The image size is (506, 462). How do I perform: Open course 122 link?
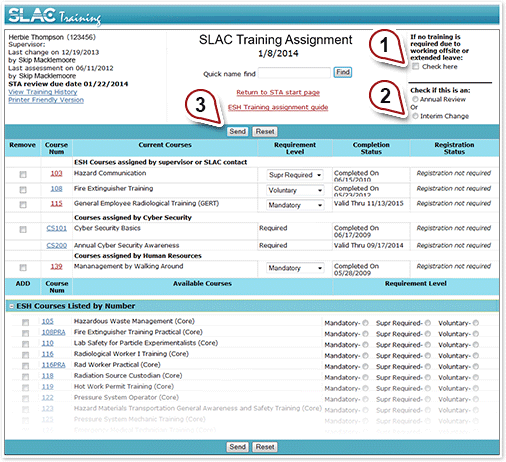47,397
